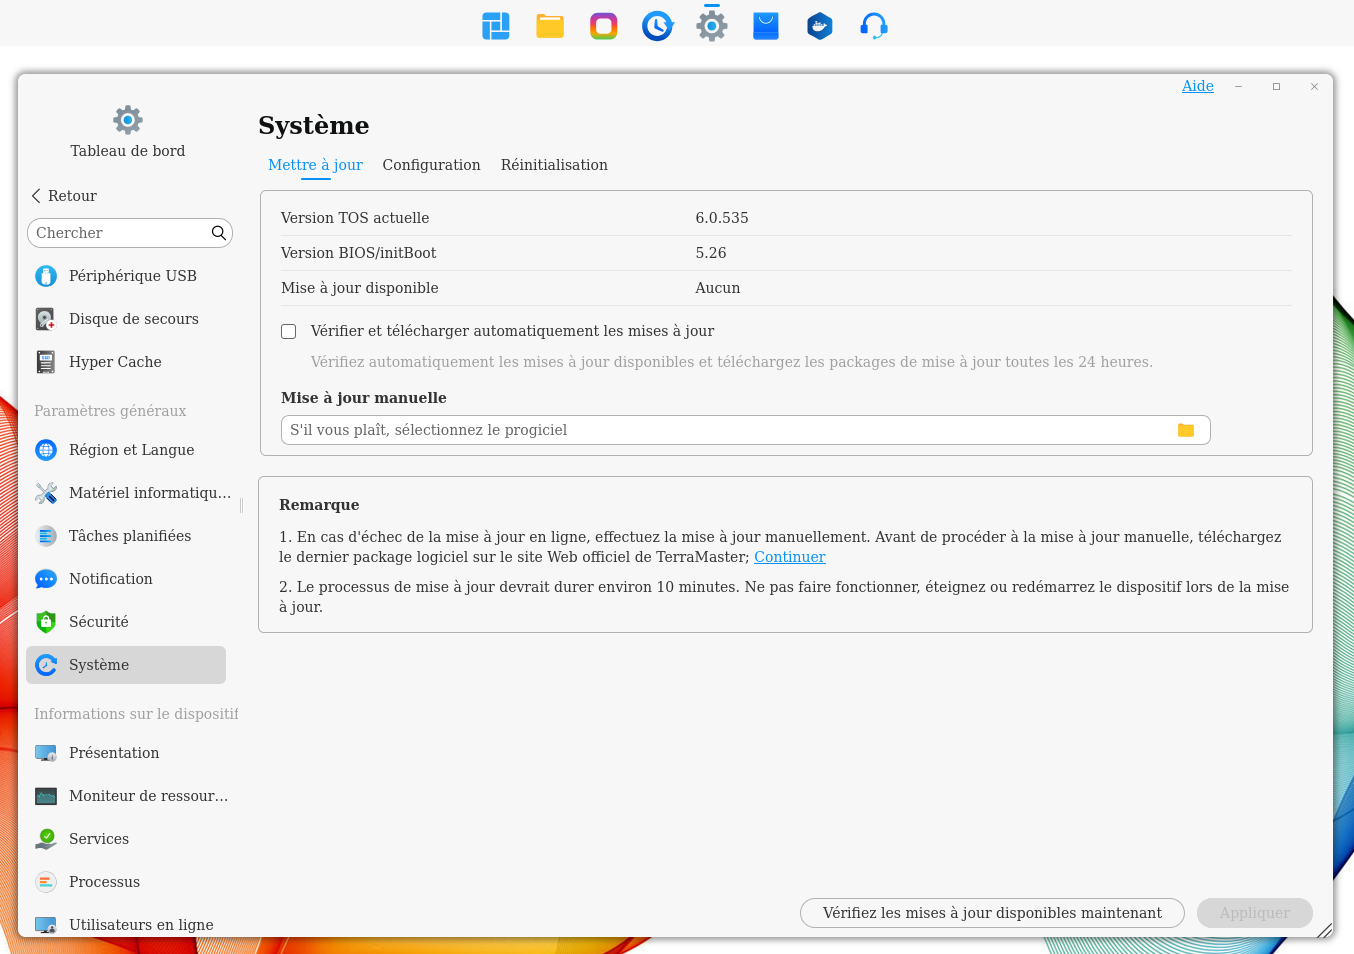Open the Docker app from the top dock

tap(819, 26)
